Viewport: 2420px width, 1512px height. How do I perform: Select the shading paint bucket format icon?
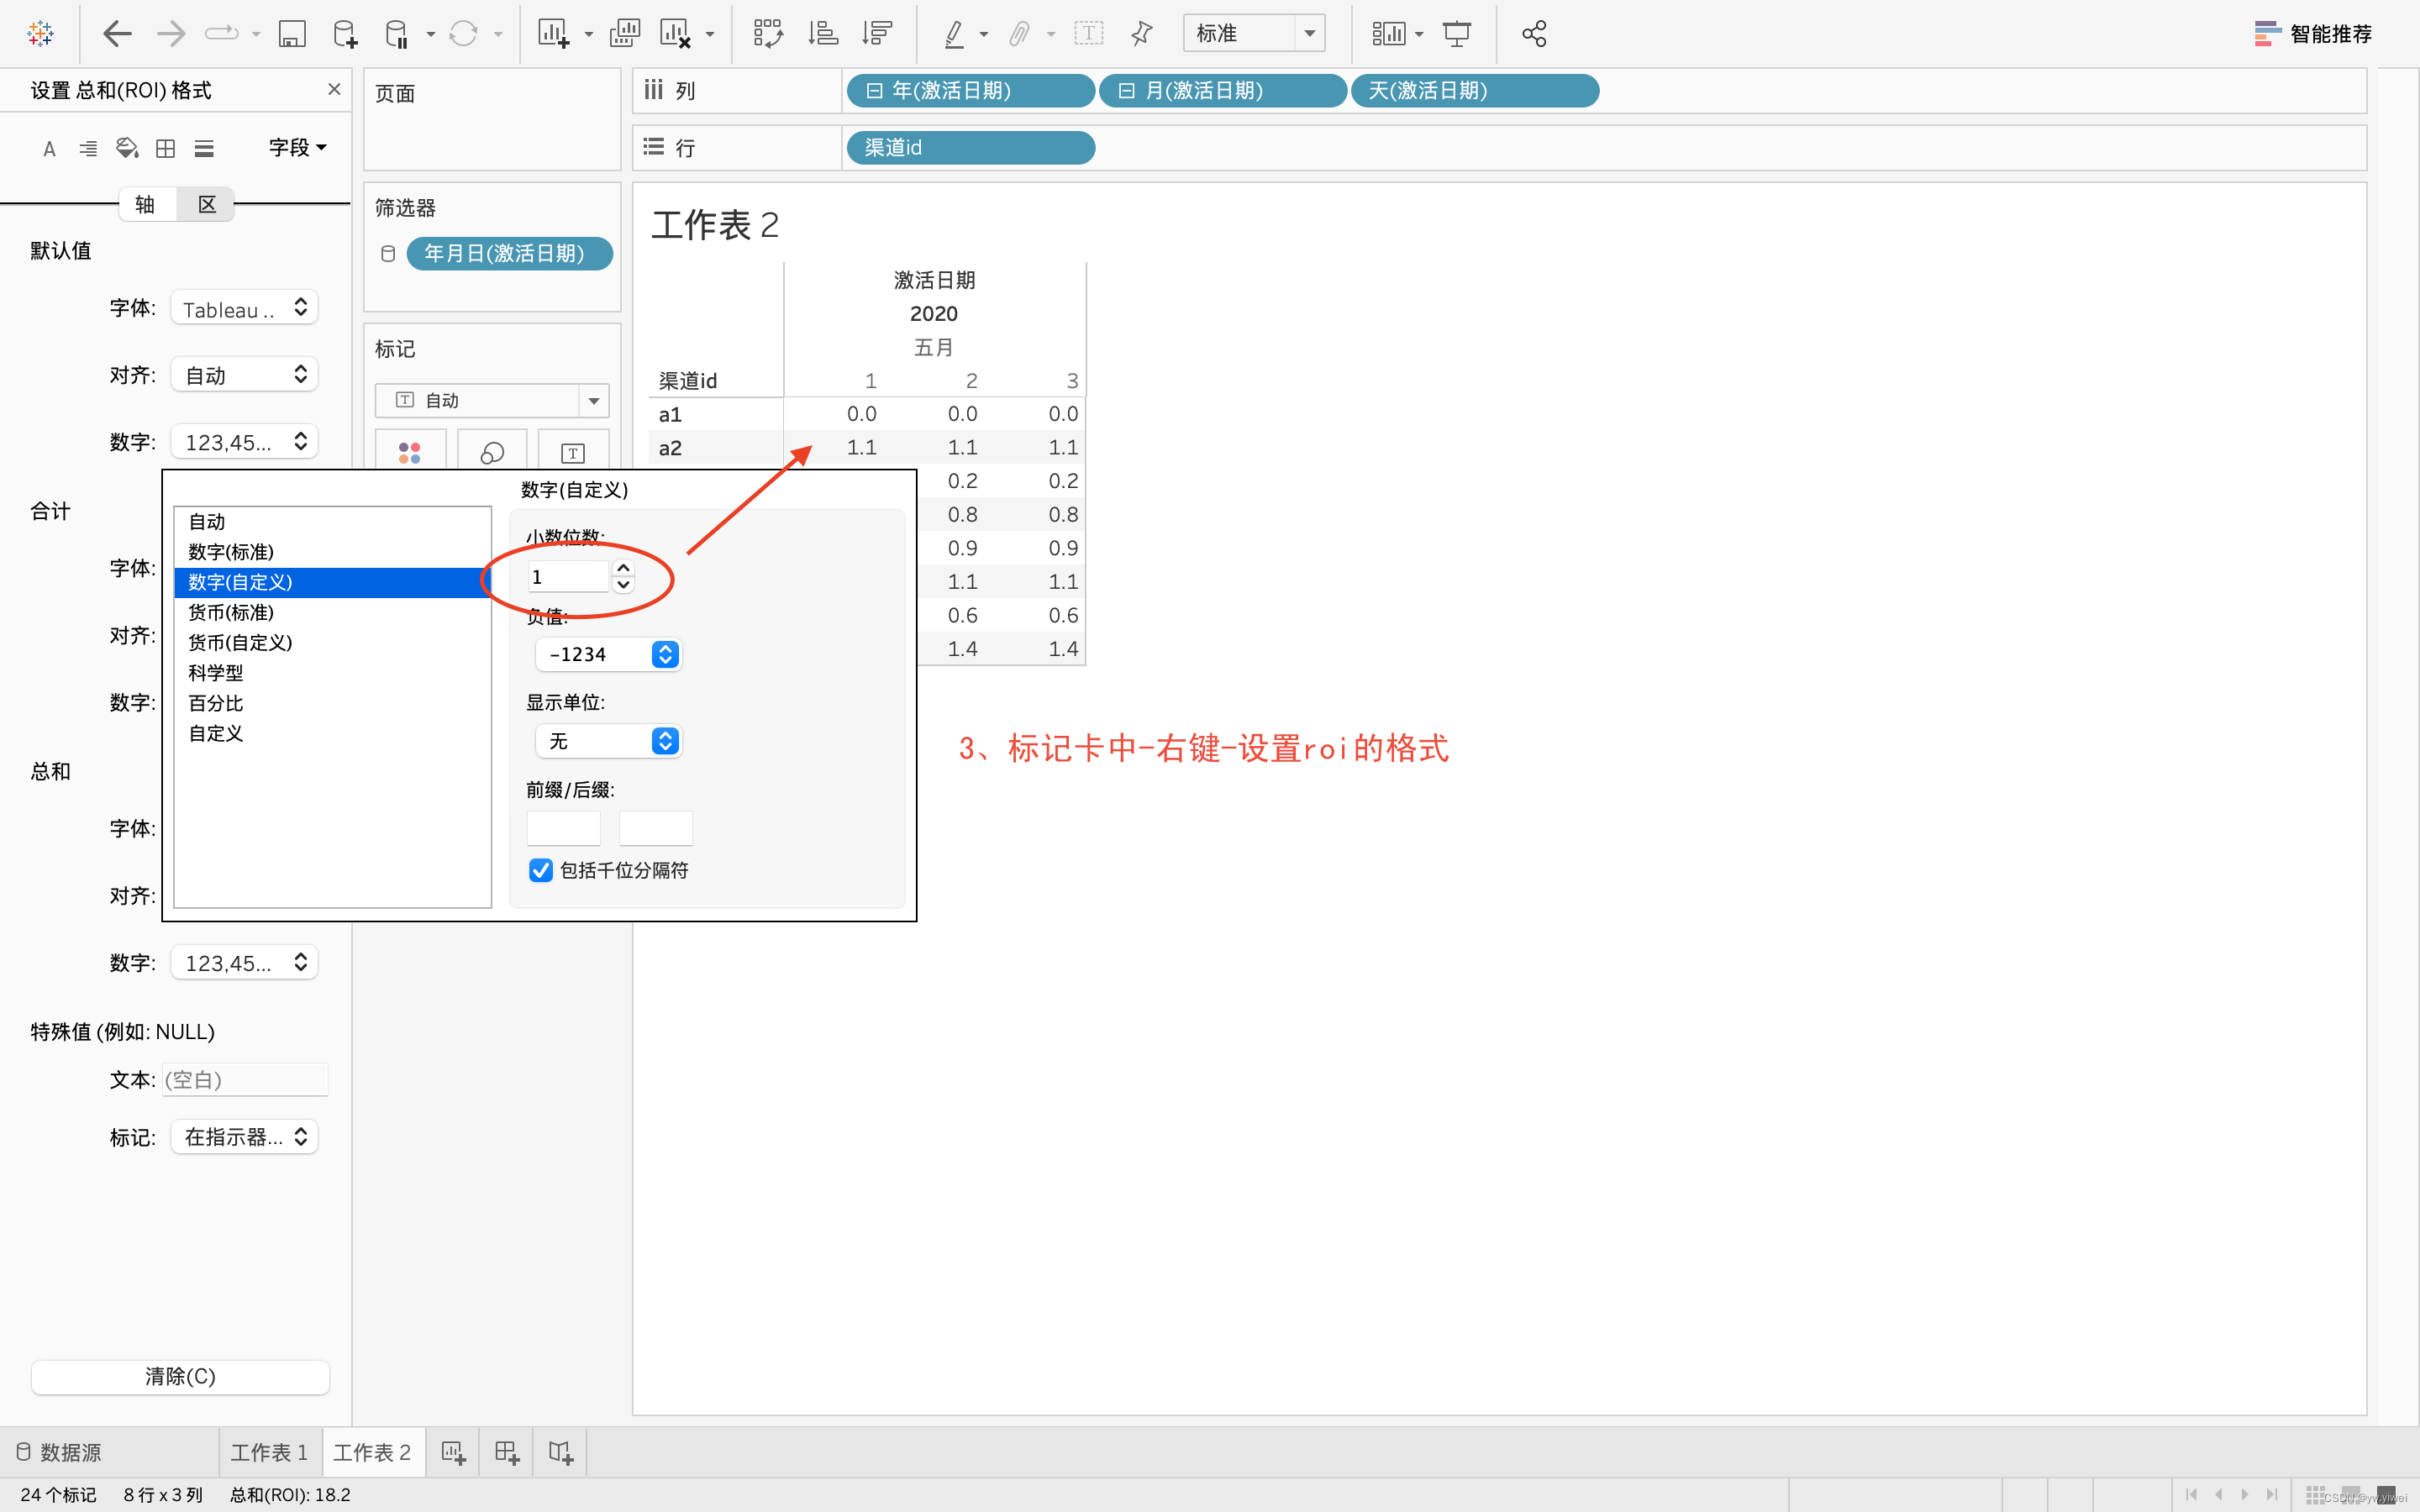click(x=127, y=149)
